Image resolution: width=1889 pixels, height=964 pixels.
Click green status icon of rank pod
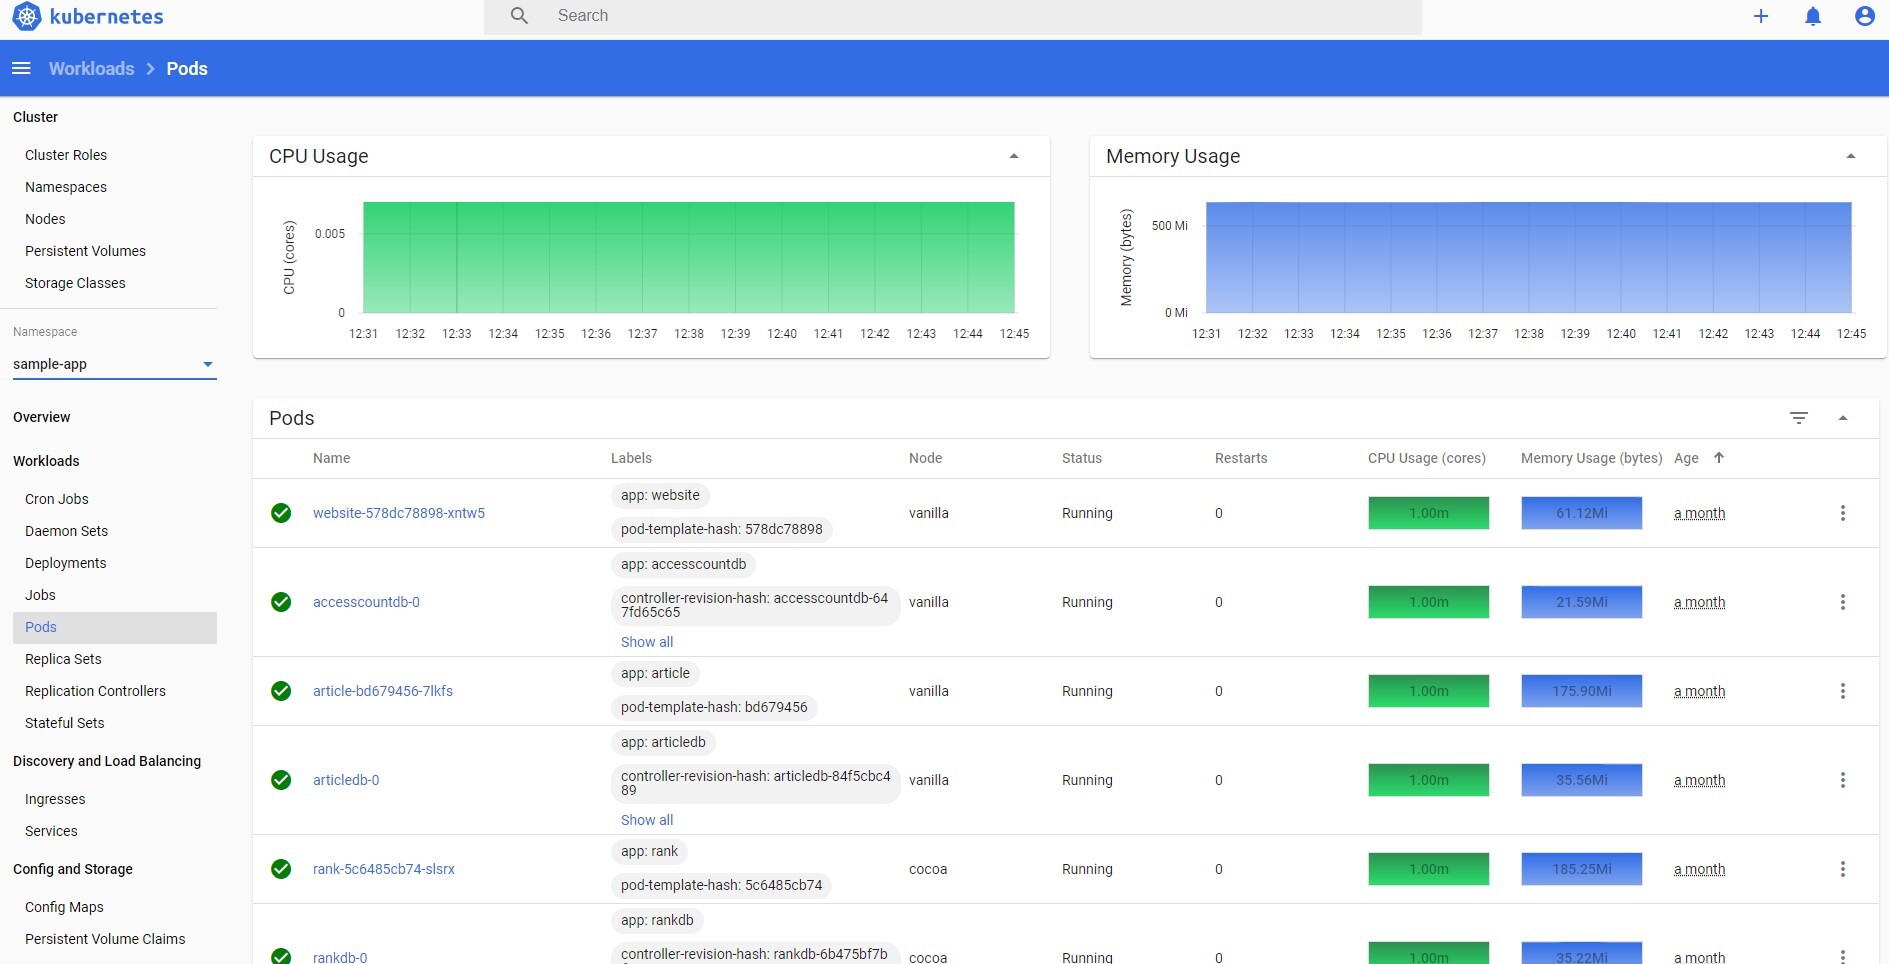281,869
